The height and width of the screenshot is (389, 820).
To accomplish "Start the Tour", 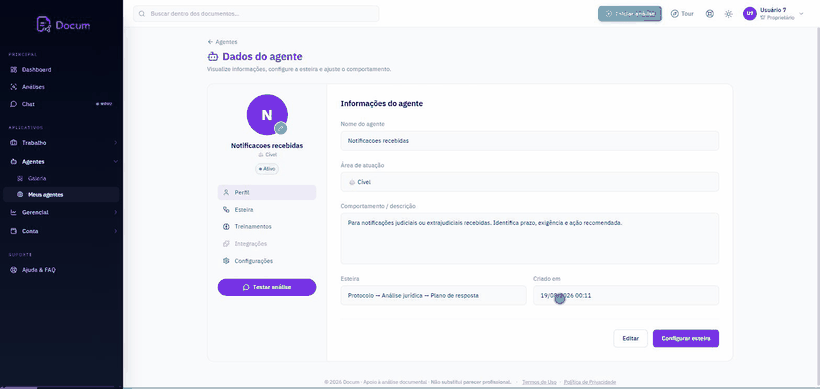I will [x=682, y=14].
